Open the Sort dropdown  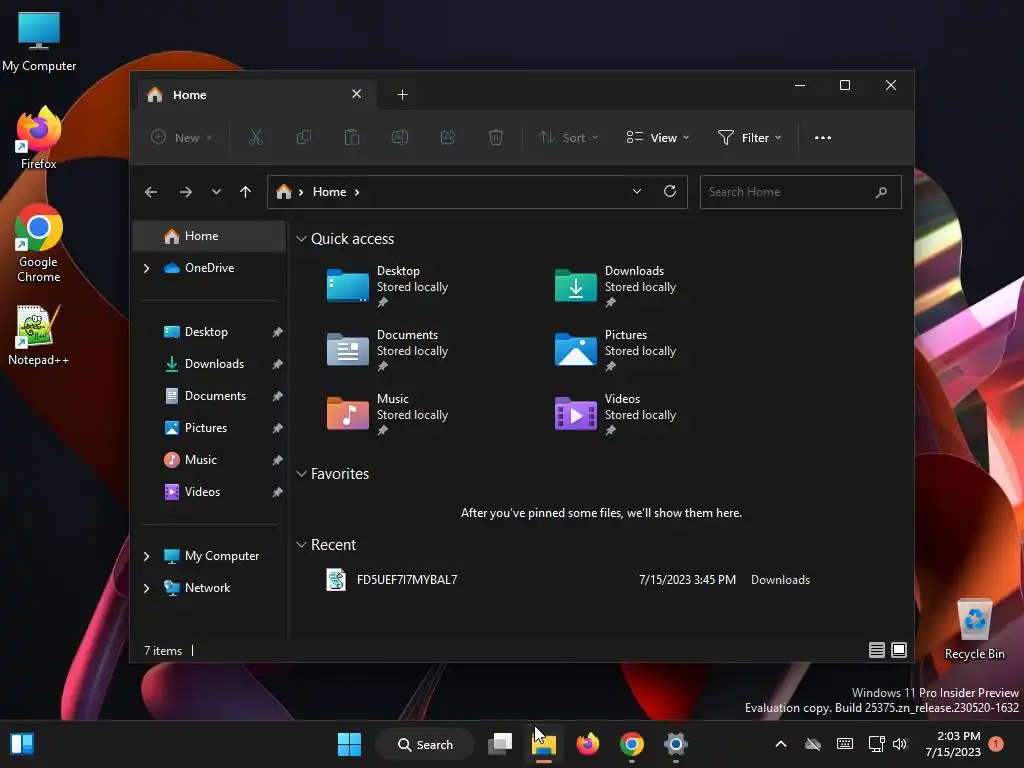(568, 138)
